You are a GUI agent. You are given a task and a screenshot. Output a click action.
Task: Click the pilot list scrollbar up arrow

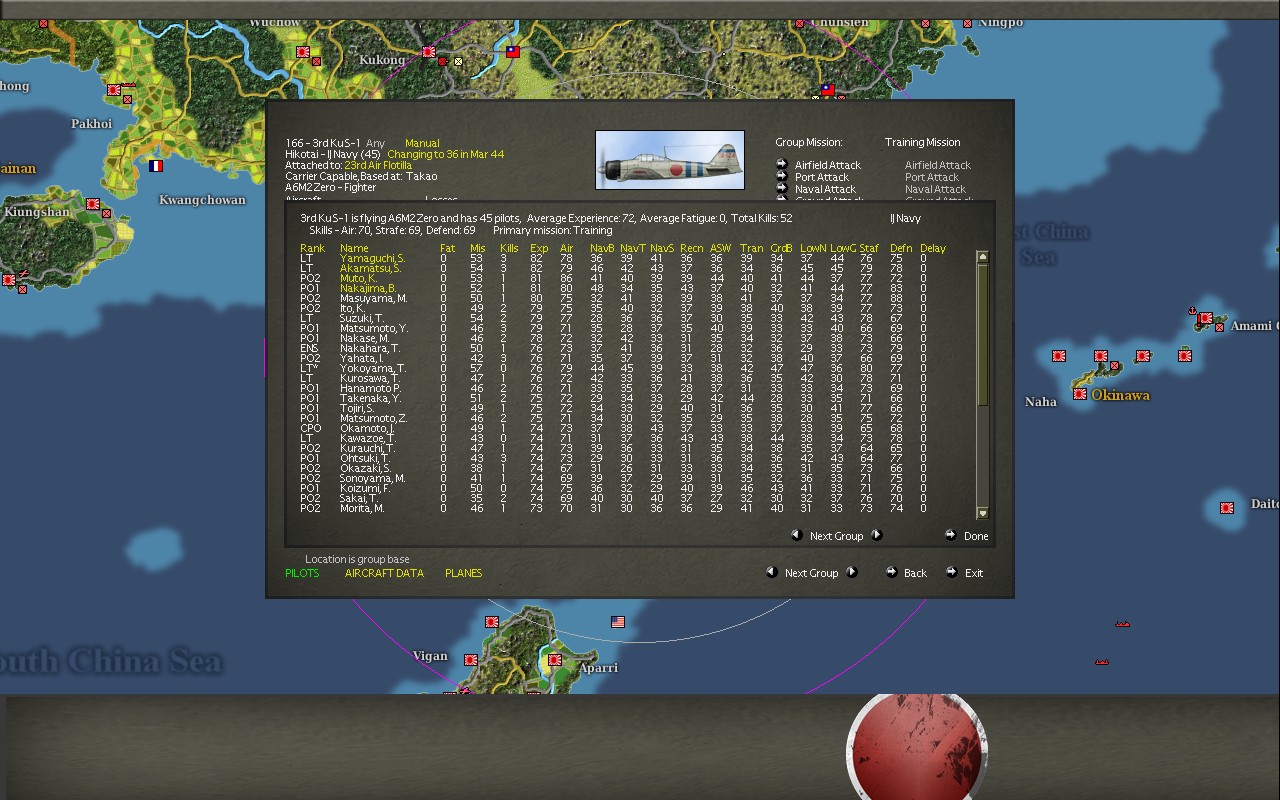[982, 257]
